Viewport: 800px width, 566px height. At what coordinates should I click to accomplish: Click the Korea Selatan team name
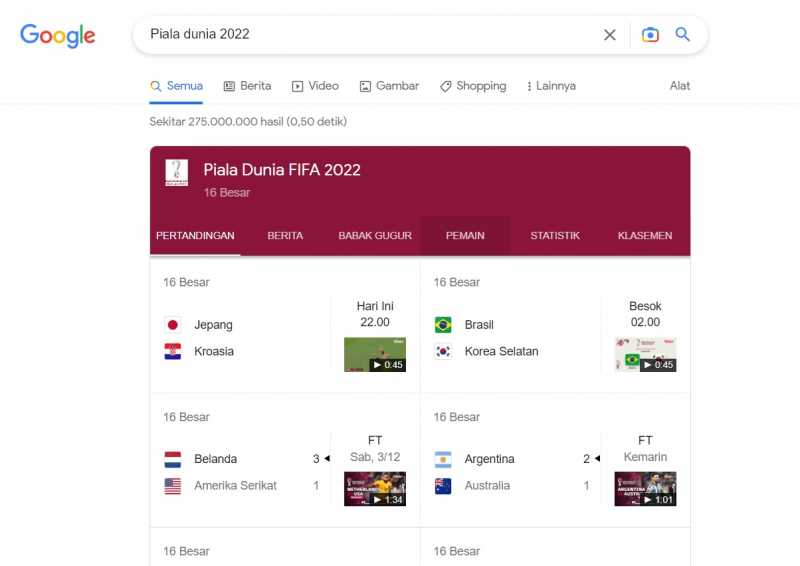point(502,351)
